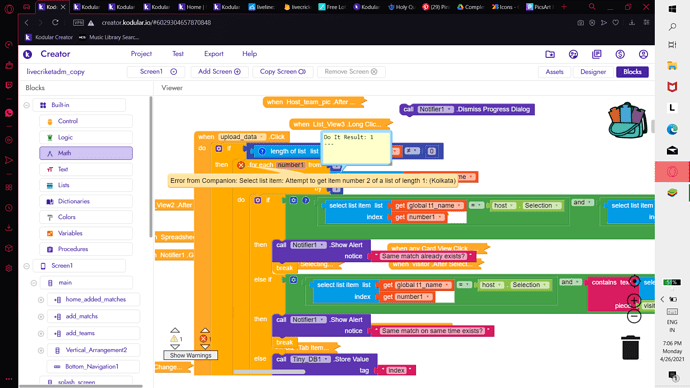
Task: Open the project folder icon in Creator header
Action: 550,54
